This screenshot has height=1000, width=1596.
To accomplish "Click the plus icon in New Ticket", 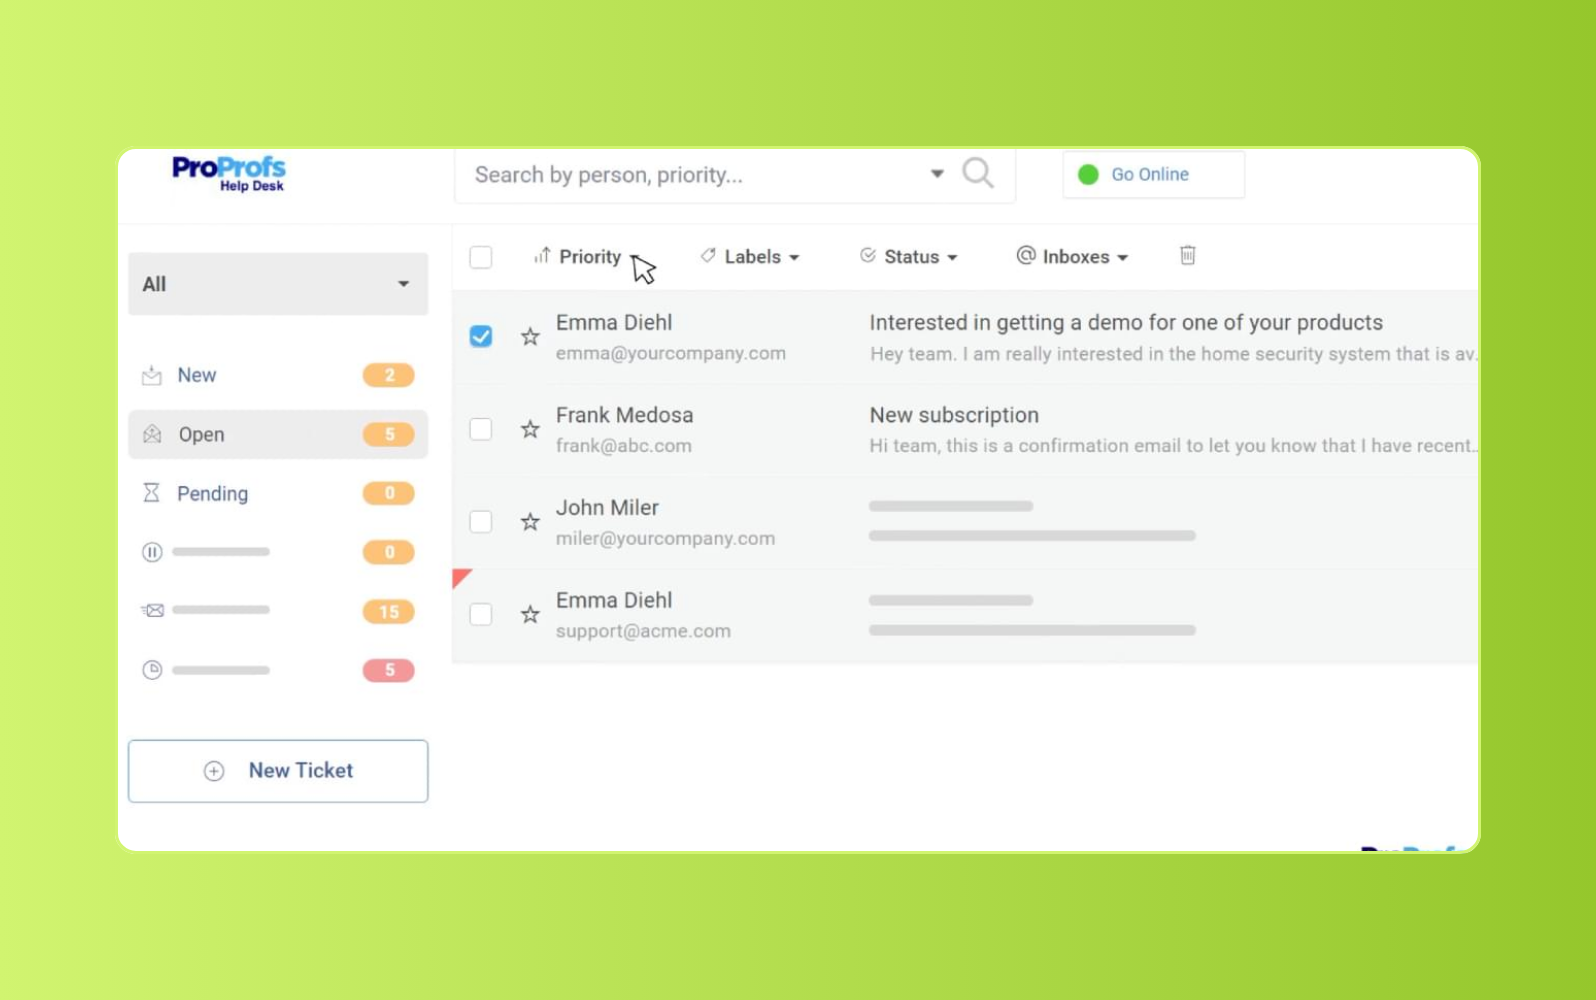I will [x=214, y=771].
